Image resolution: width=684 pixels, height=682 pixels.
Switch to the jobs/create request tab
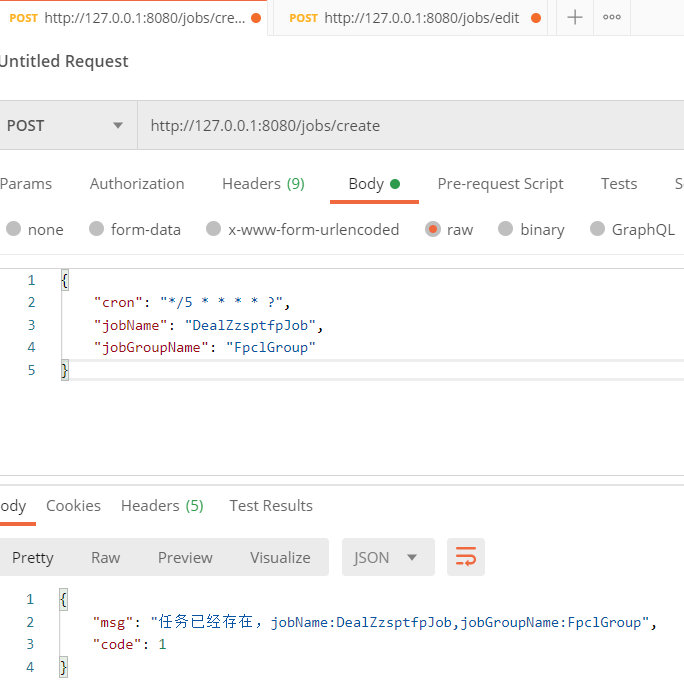133,18
